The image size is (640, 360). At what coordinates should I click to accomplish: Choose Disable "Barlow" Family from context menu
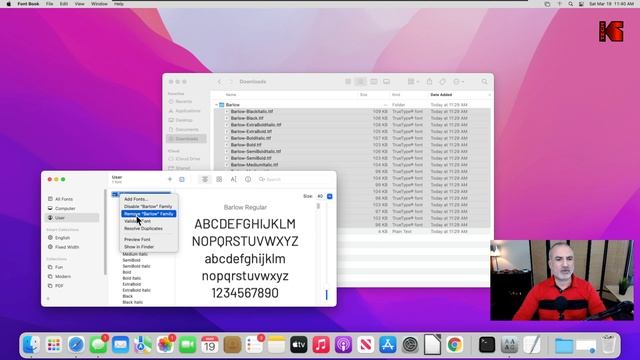tap(149, 207)
